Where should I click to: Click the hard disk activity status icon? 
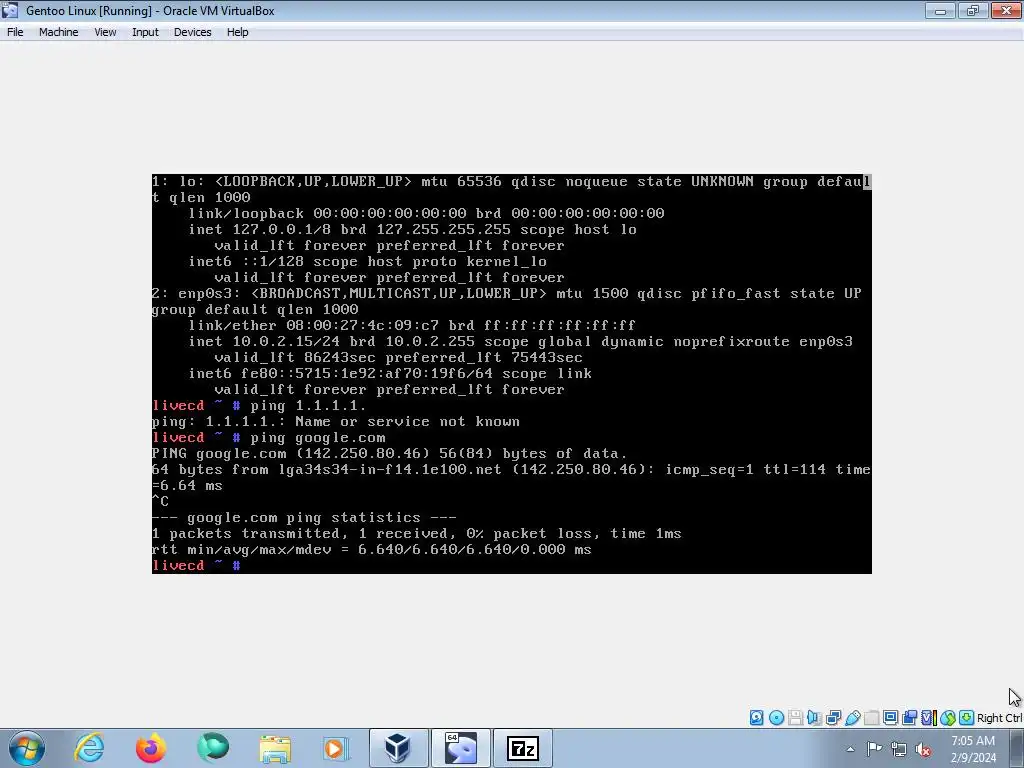tap(756, 718)
